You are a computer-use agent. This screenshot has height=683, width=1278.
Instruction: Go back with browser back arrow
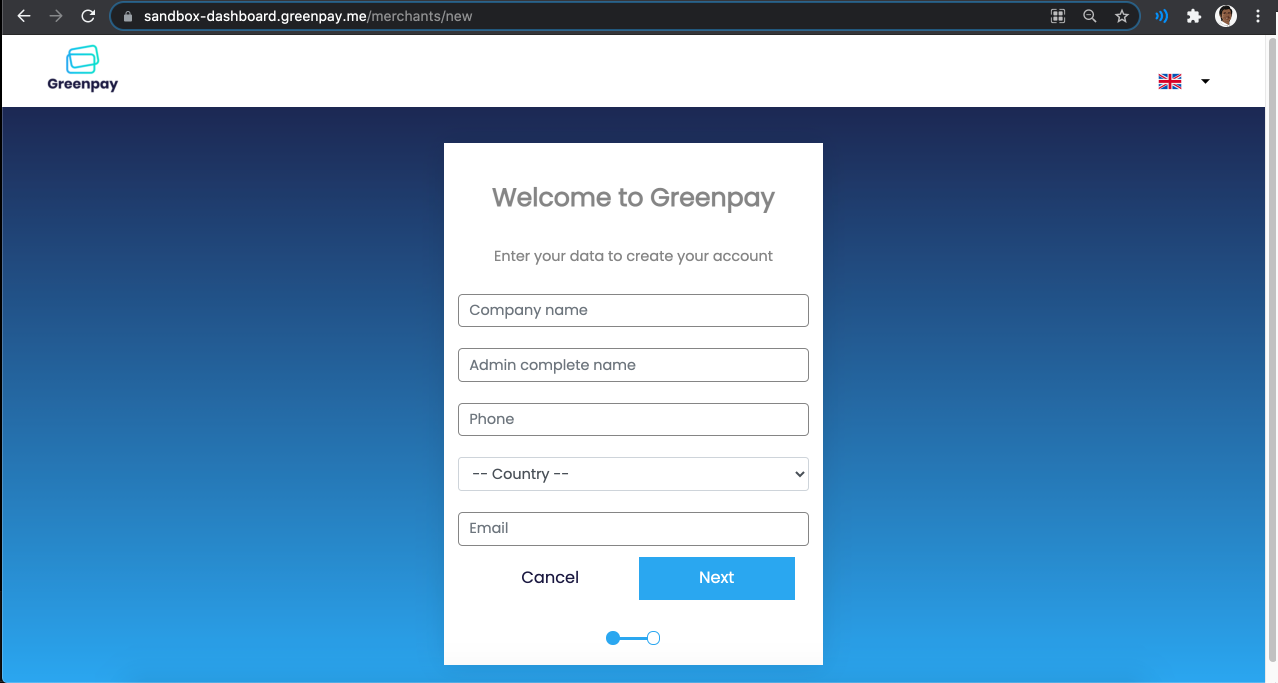24,16
